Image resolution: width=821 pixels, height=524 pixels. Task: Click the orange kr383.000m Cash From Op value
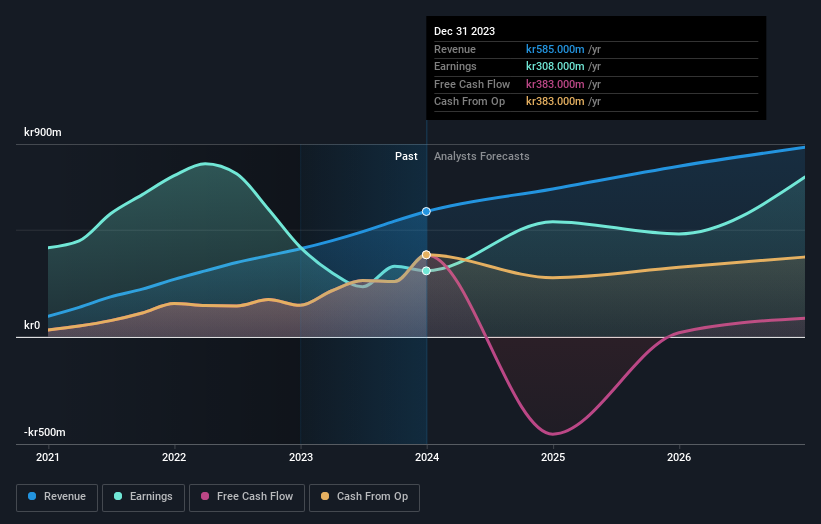coord(555,102)
